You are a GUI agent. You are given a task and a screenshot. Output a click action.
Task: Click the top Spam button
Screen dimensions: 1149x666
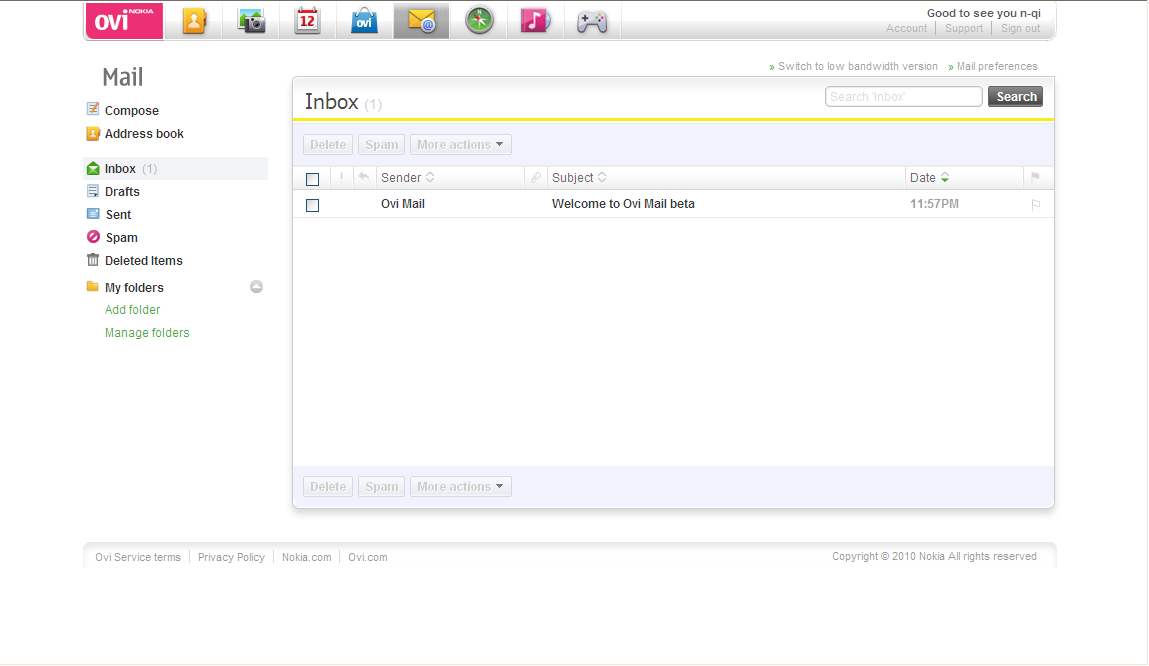point(382,144)
